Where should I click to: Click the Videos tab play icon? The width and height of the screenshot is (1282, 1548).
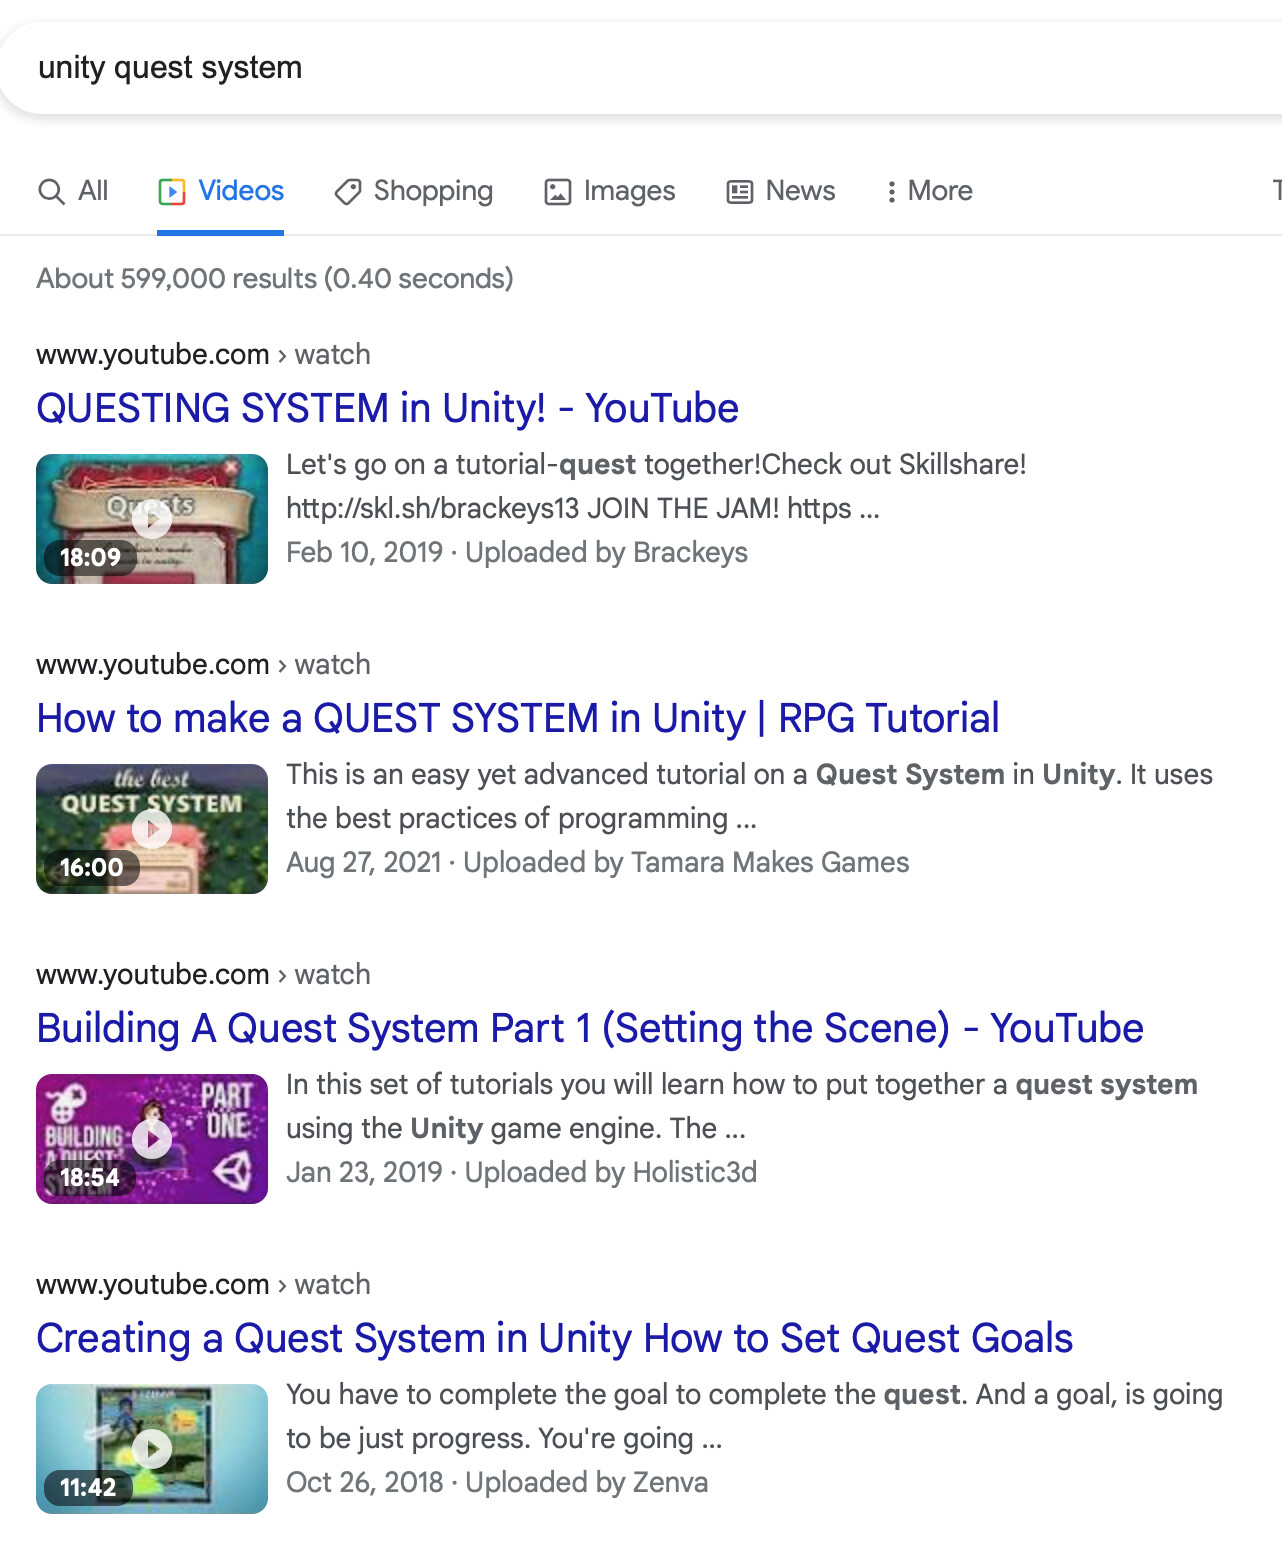pos(172,191)
